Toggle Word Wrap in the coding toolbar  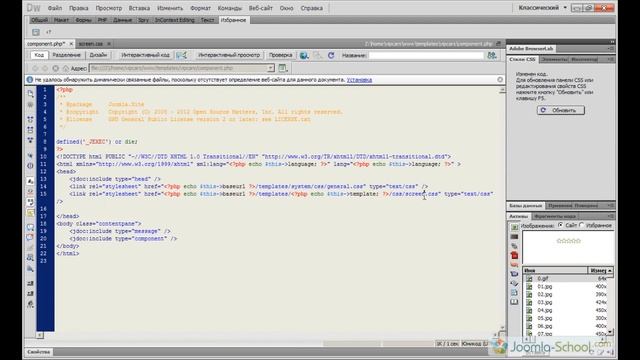(31, 202)
